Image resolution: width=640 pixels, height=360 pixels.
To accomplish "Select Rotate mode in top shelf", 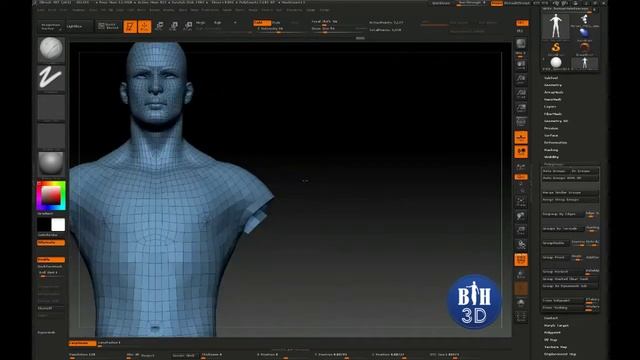I will click(x=188, y=26).
